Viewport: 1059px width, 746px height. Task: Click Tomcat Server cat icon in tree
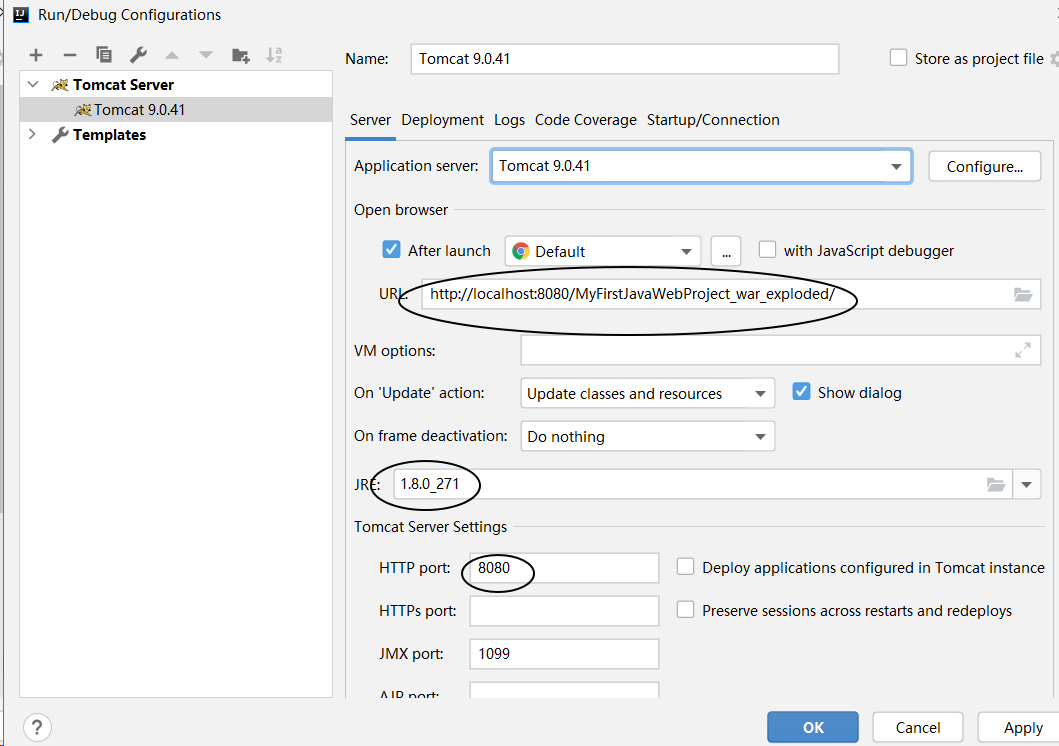pyautogui.click(x=60, y=85)
